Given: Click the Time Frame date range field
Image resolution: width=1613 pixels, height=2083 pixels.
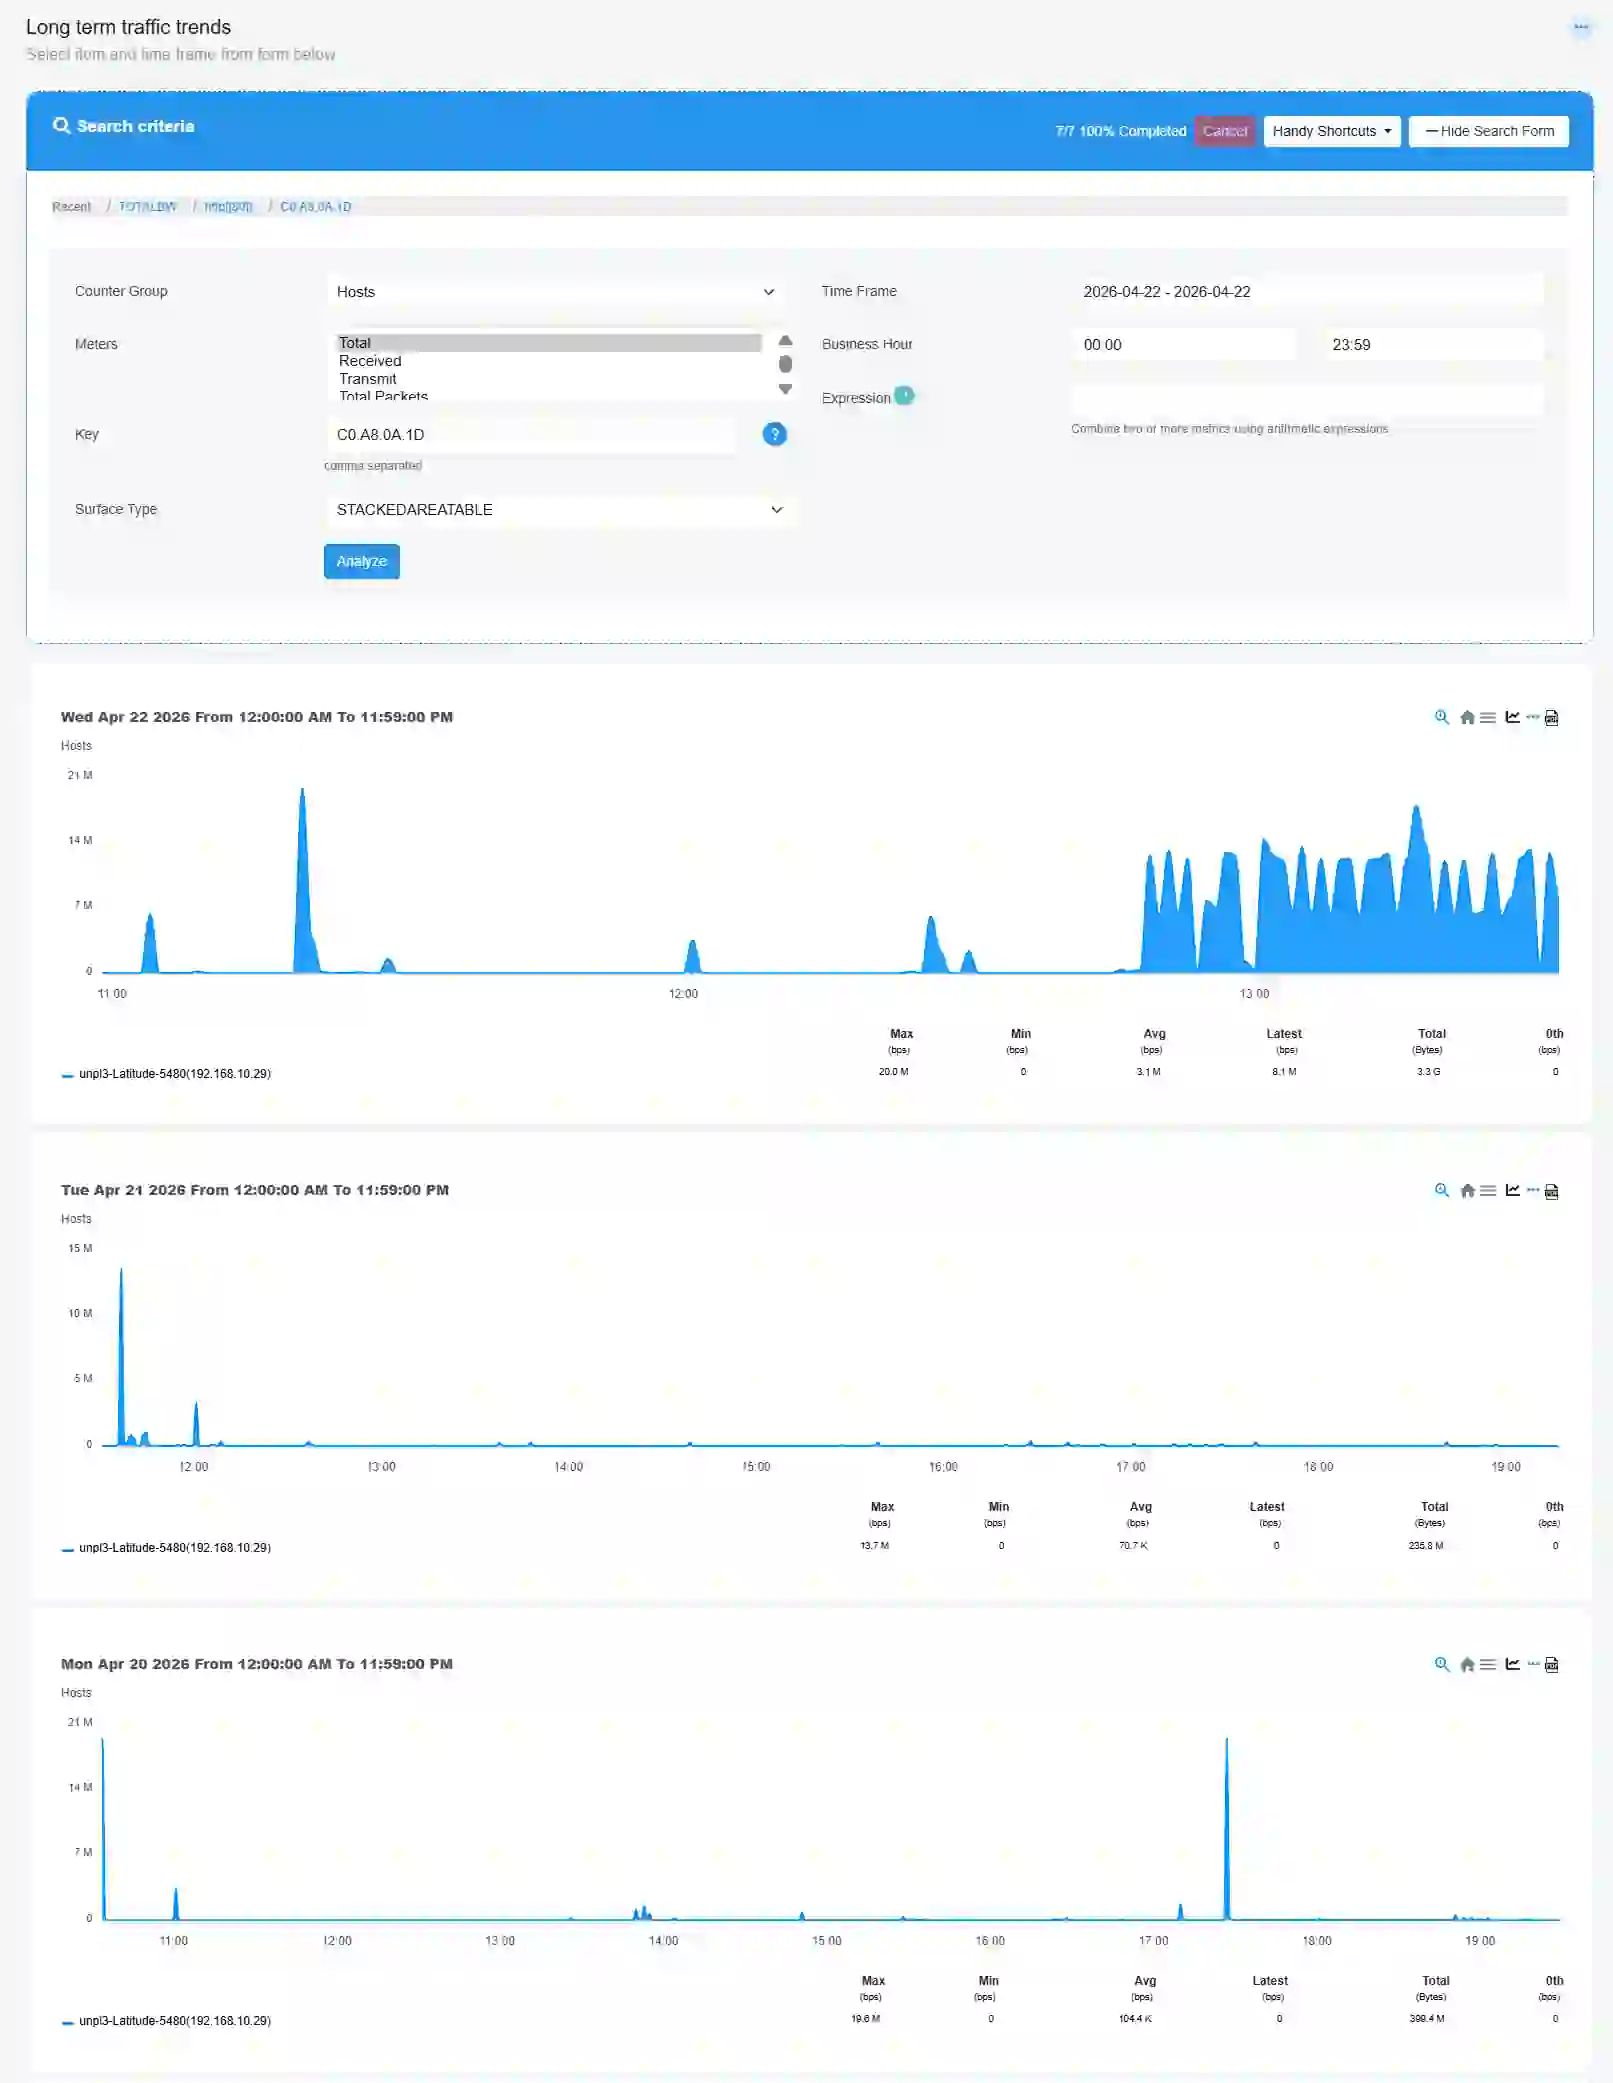Looking at the screenshot, I should click(x=1307, y=292).
